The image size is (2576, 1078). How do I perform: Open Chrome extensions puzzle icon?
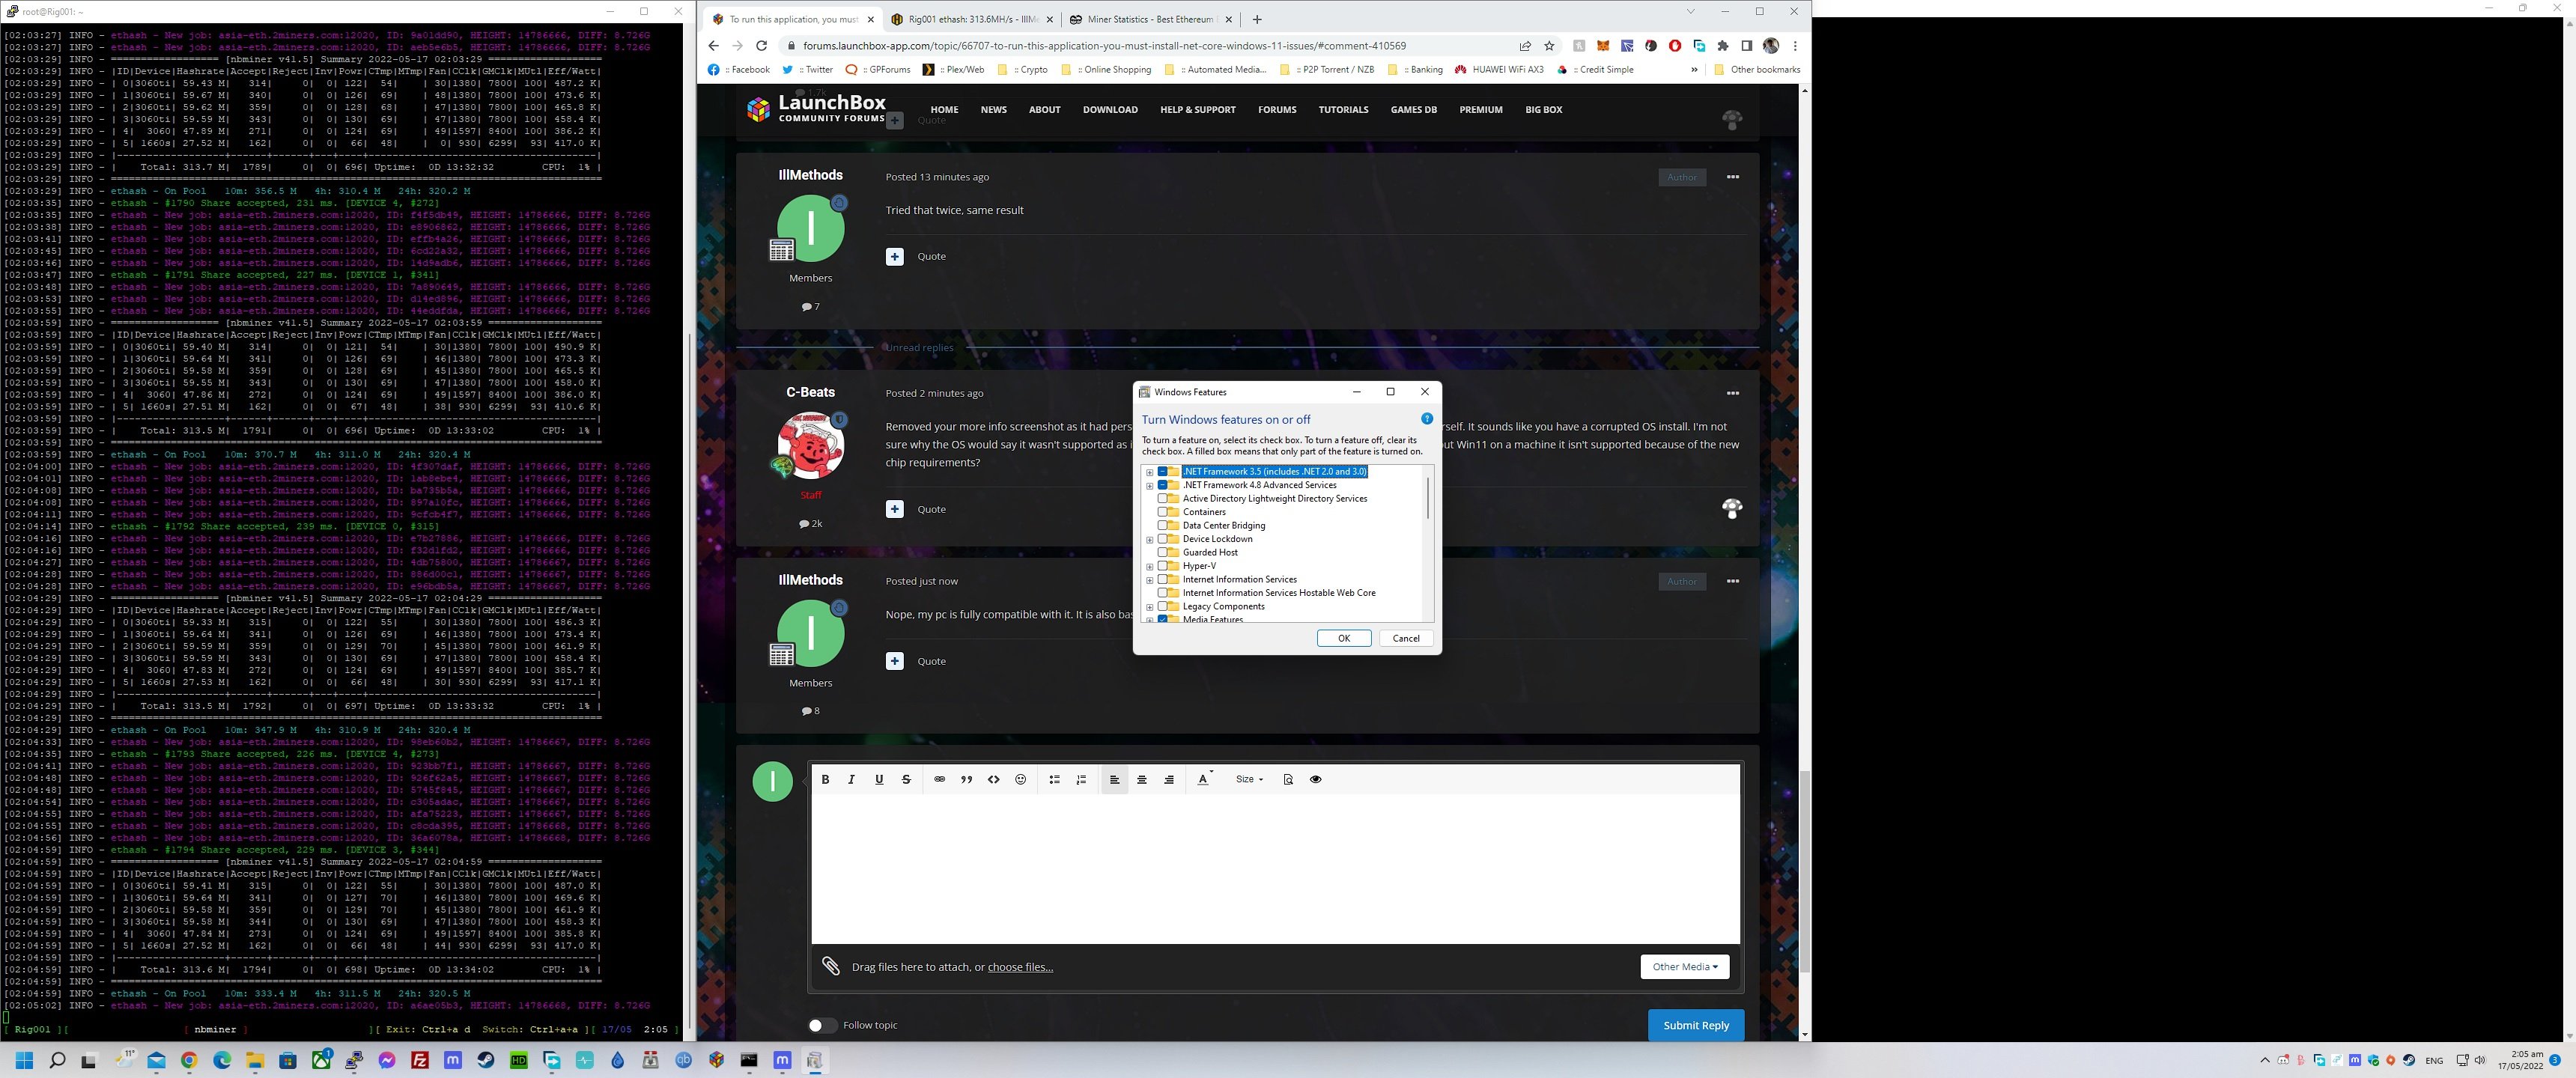point(1723,45)
